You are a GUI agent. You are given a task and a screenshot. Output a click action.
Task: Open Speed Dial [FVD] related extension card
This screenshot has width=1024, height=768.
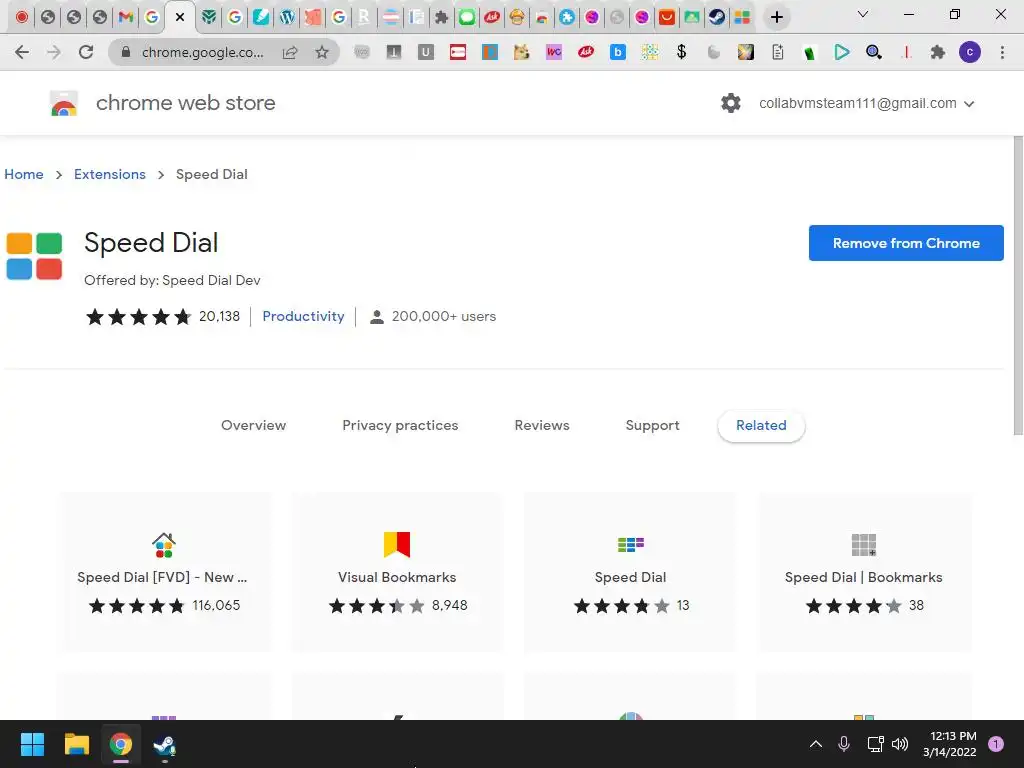pos(164,572)
